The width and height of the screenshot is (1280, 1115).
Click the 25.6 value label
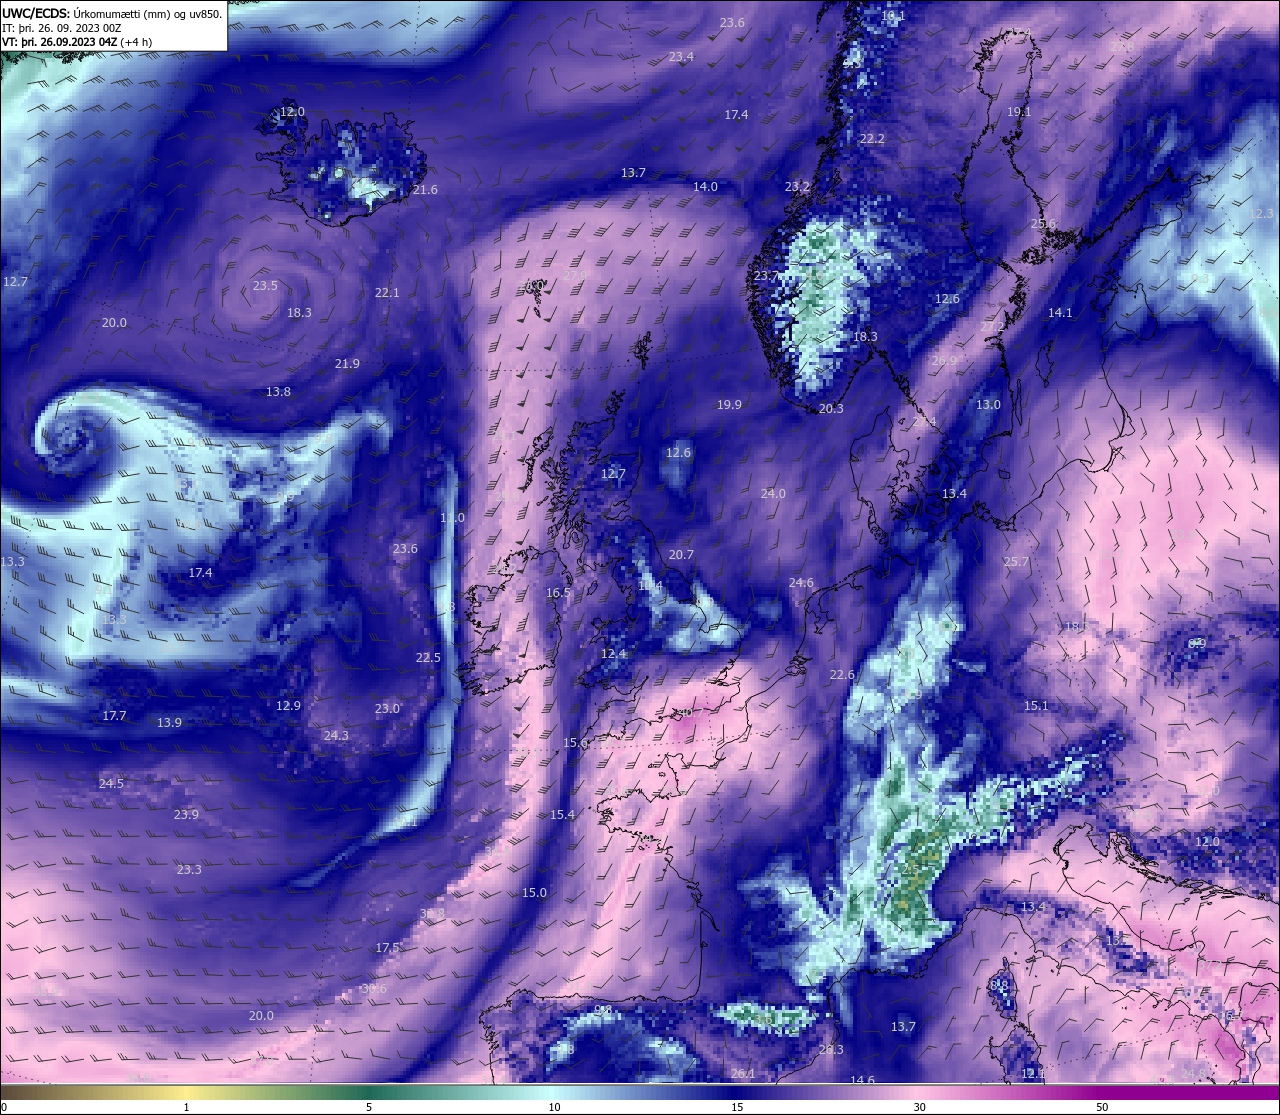pos(1043,224)
